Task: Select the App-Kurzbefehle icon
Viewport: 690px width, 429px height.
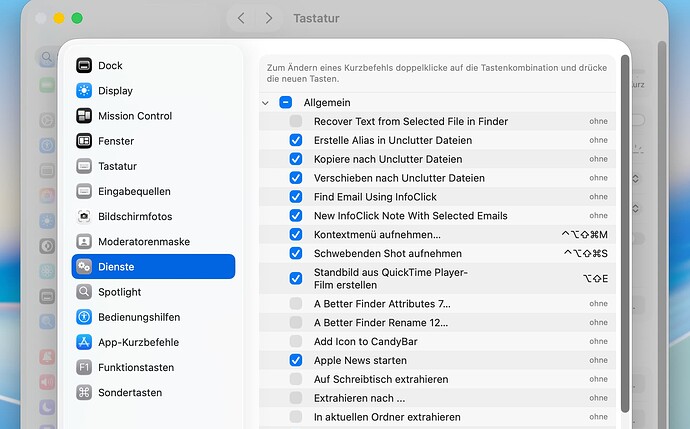Action: 84,342
